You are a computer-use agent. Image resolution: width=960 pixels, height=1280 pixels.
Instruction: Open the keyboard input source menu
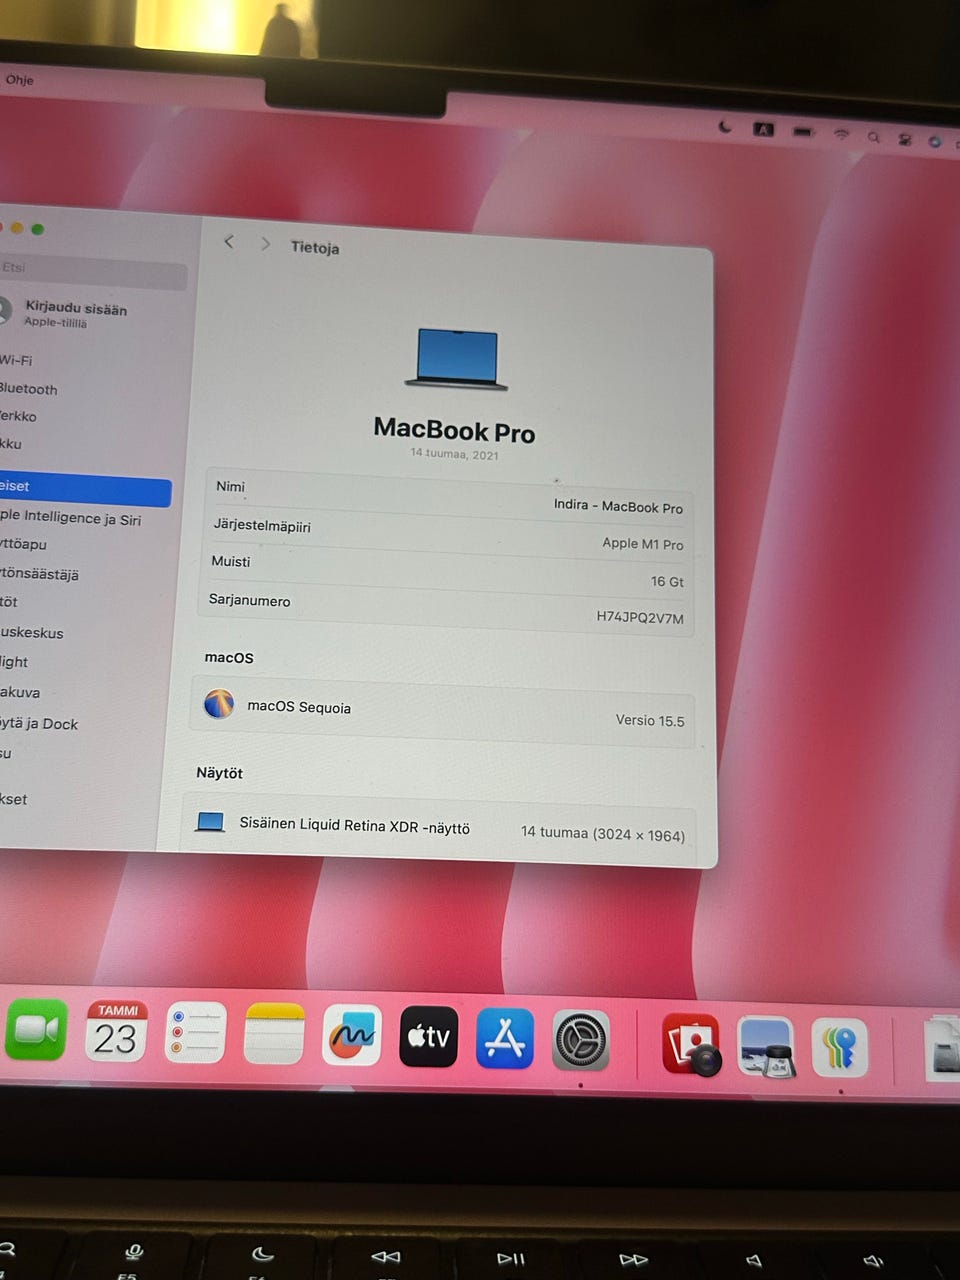coord(763,129)
